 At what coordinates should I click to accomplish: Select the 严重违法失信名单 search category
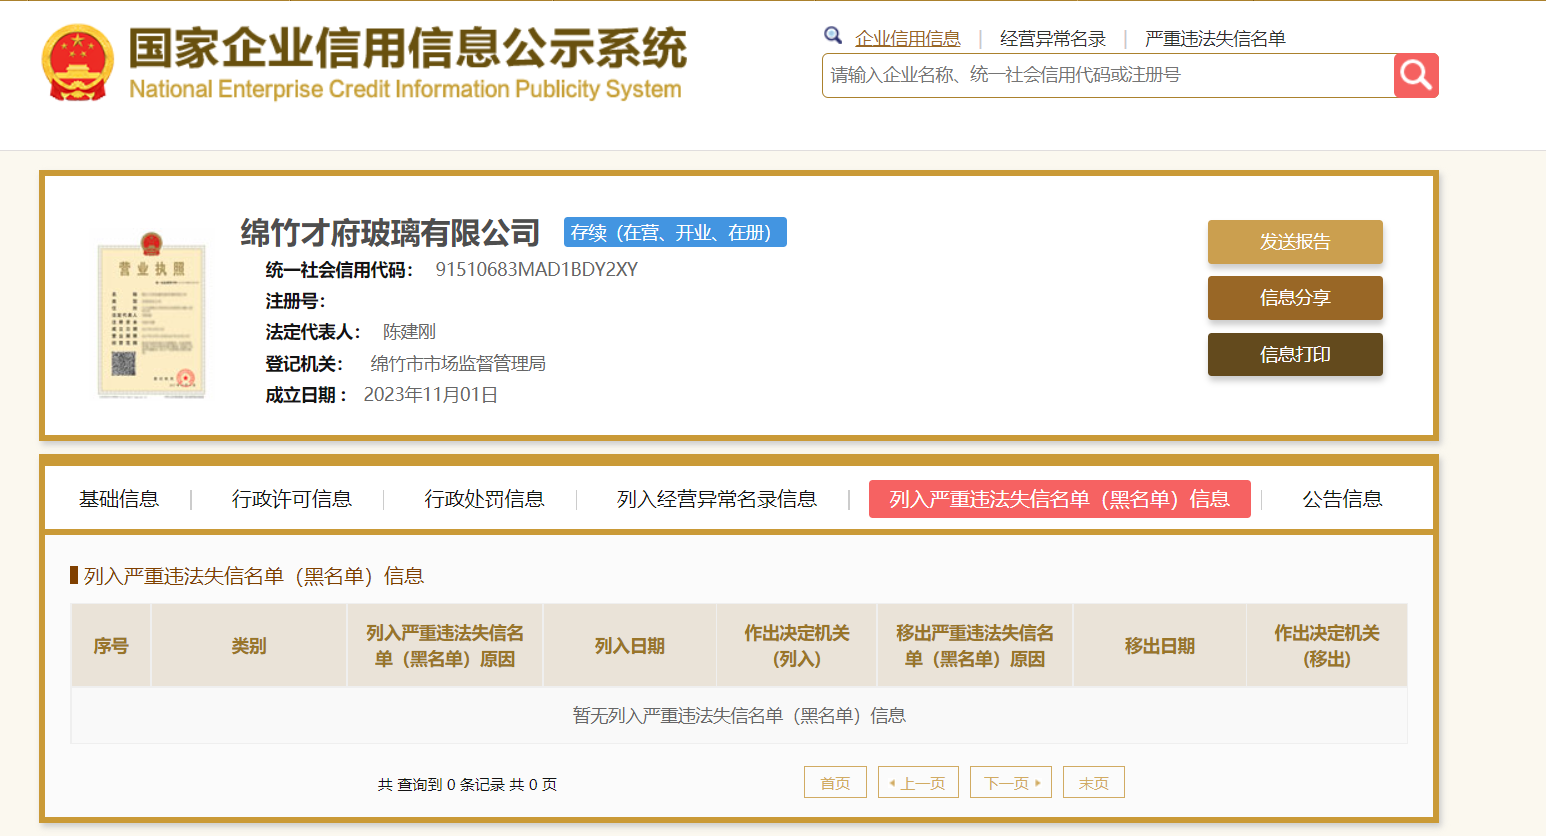(1215, 38)
